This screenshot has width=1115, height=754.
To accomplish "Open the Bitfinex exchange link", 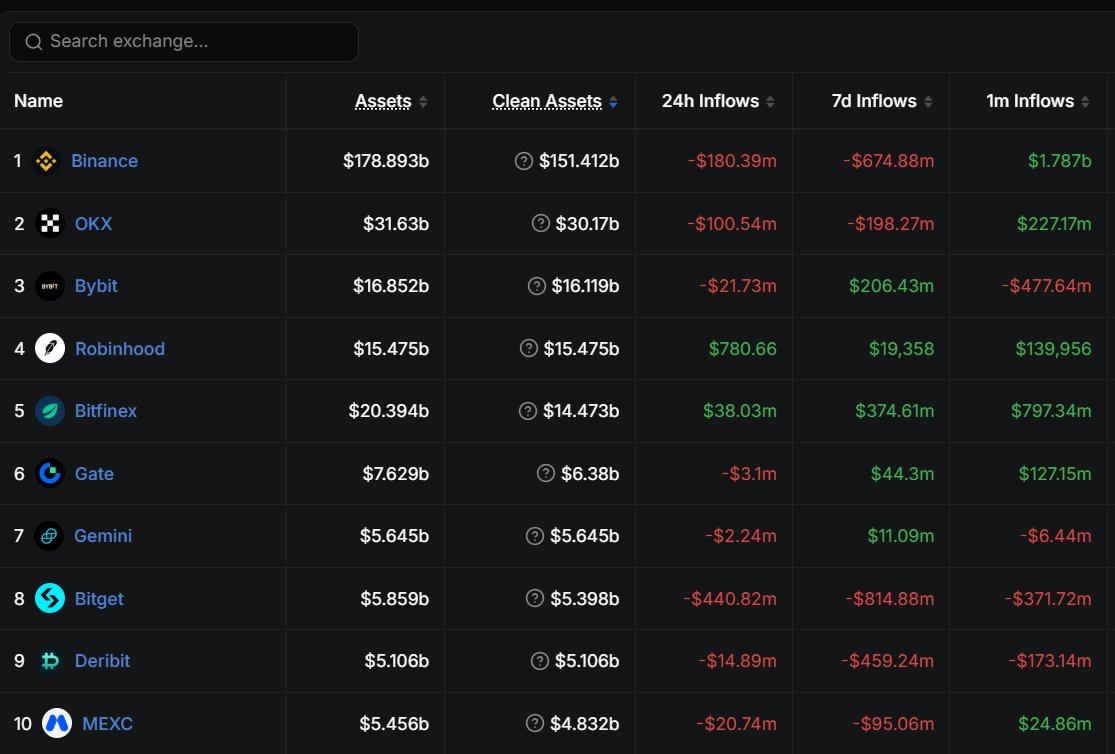I will [106, 411].
